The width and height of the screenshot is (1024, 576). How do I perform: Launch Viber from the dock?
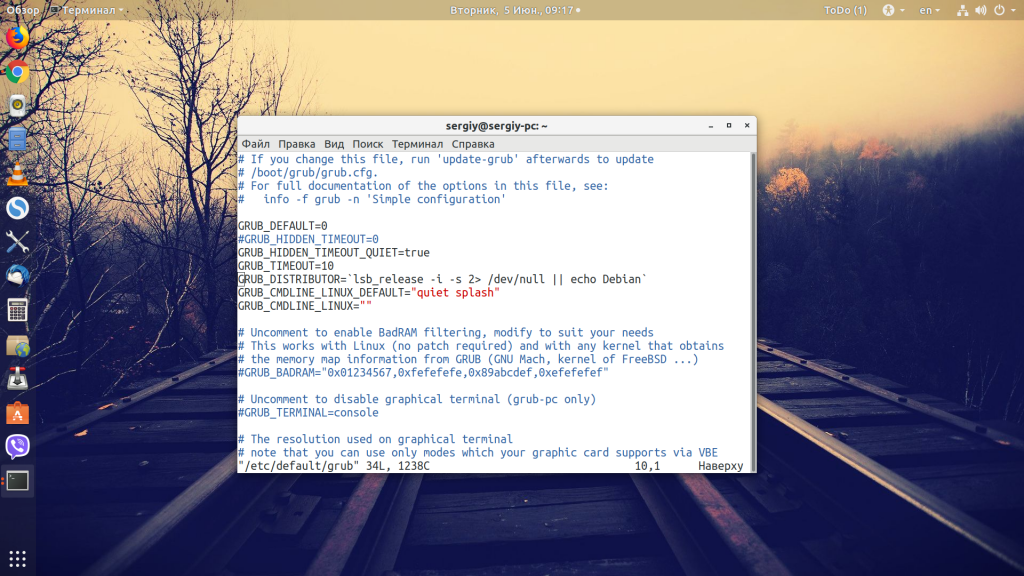[x=15, y=447]
